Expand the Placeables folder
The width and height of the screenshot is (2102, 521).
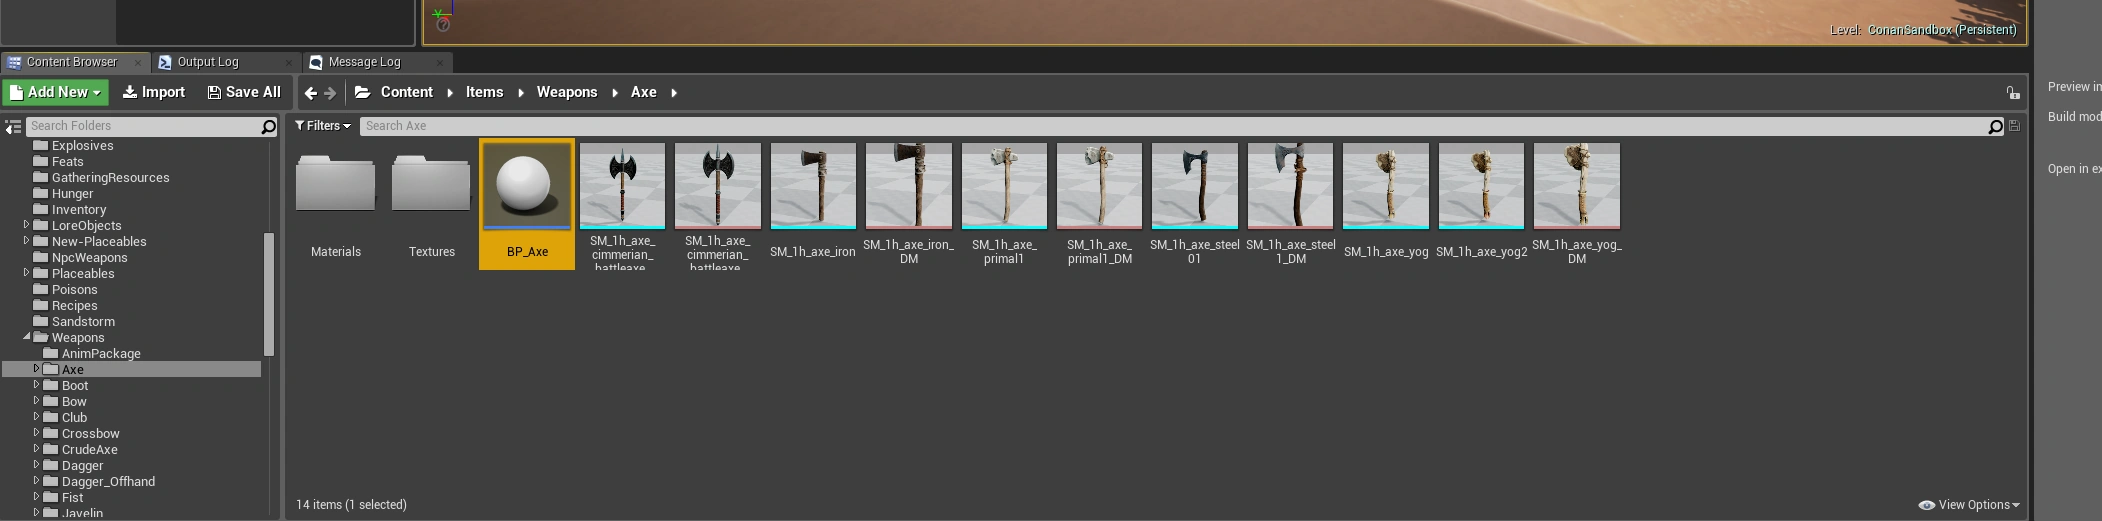[x=26, y=273]
